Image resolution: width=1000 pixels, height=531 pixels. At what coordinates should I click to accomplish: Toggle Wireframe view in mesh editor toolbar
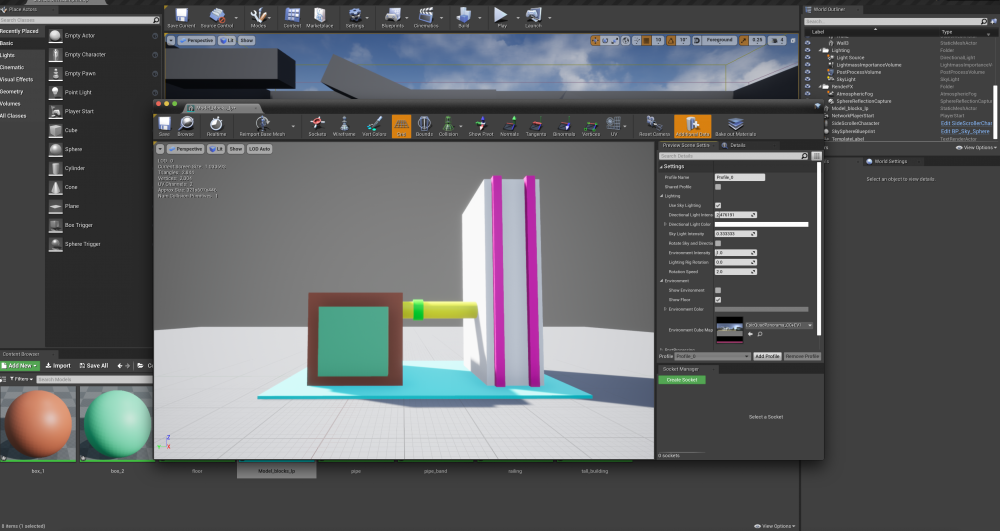click(x=344, y=125)
